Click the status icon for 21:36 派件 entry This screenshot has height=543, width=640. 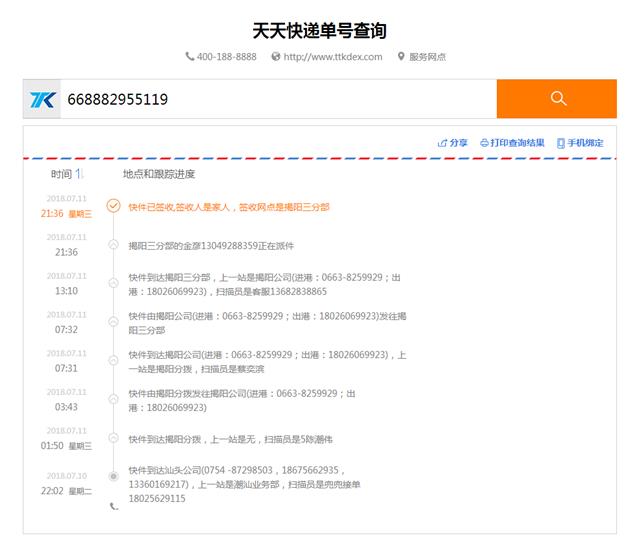point(113,245)
